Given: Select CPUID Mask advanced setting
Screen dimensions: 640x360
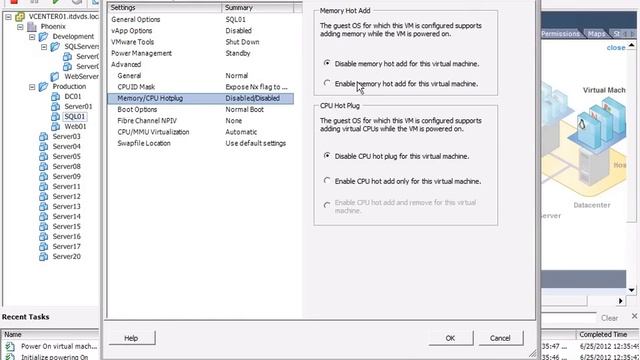Looking at the screenshot, I should 200,87.
